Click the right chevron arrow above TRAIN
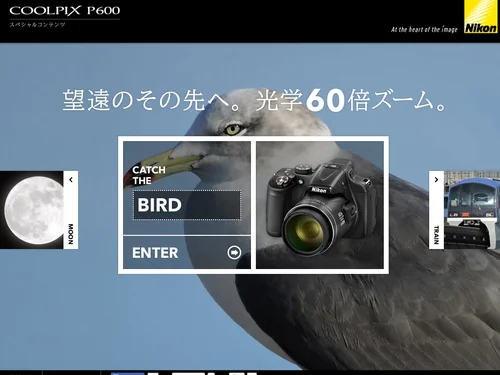 tap(436, 180)
